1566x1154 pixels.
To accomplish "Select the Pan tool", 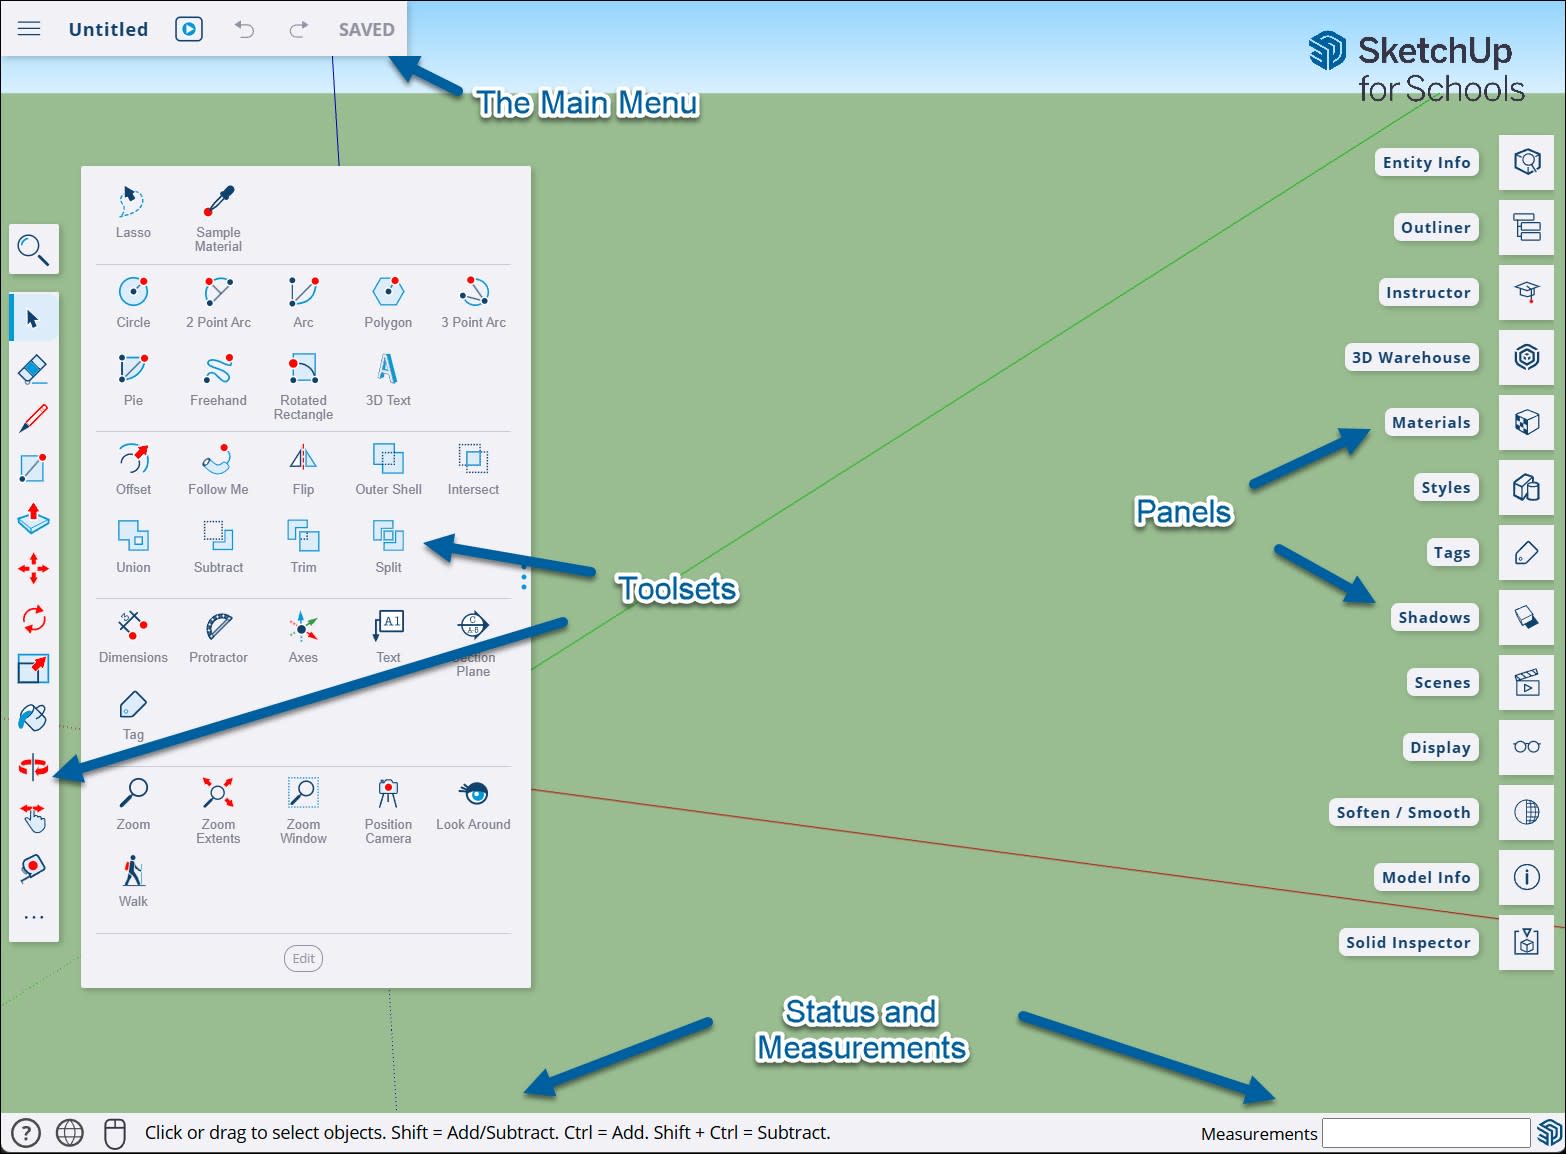I will click(33, 819).
